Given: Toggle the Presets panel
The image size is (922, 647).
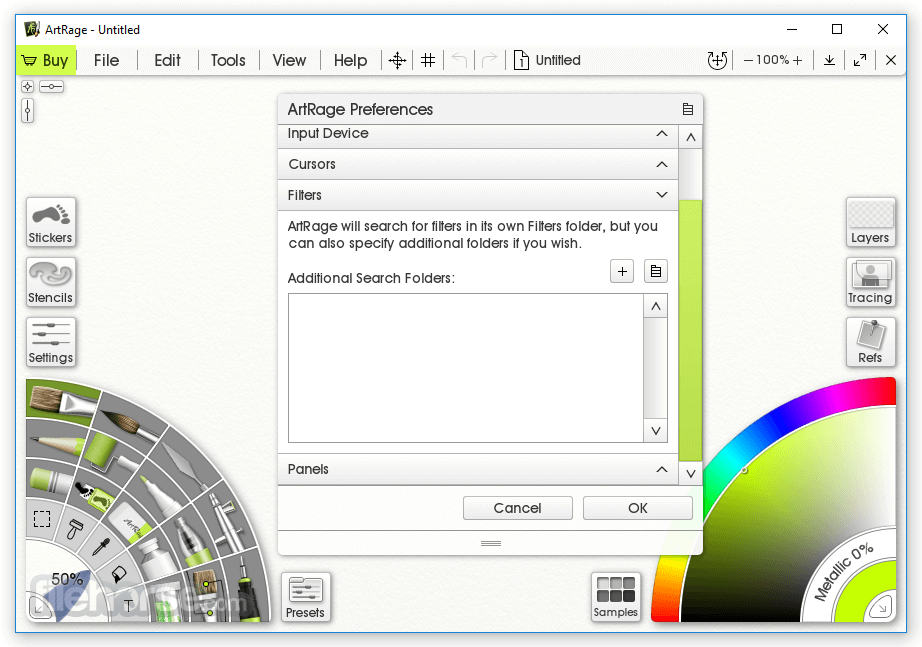Looking at the screenshot, I should [305, 597].
